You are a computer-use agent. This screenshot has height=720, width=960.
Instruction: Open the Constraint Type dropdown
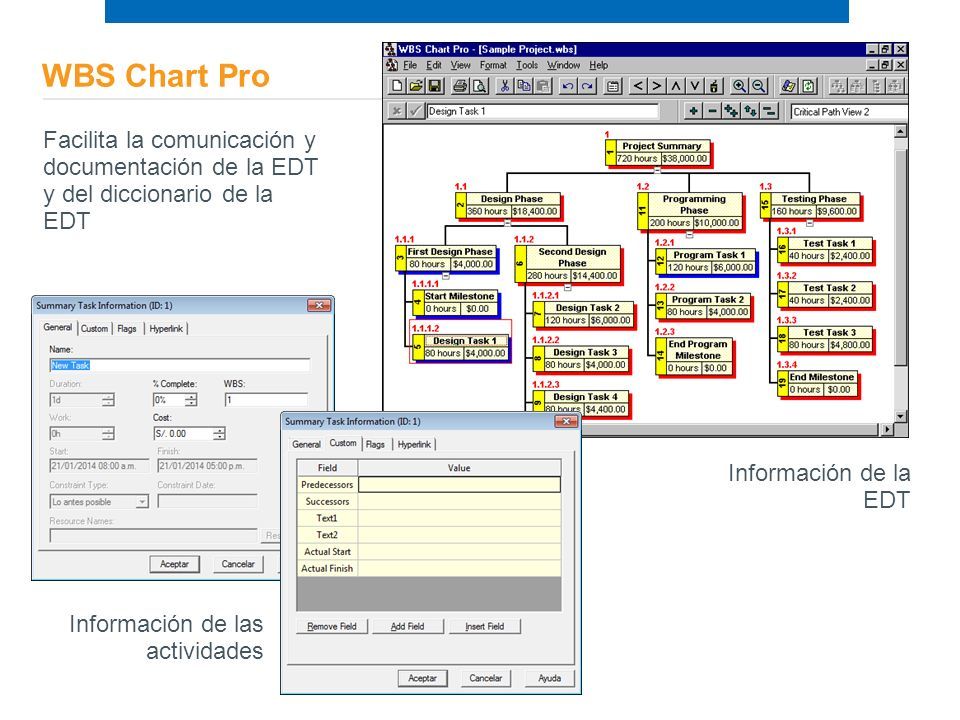[142, 502]
